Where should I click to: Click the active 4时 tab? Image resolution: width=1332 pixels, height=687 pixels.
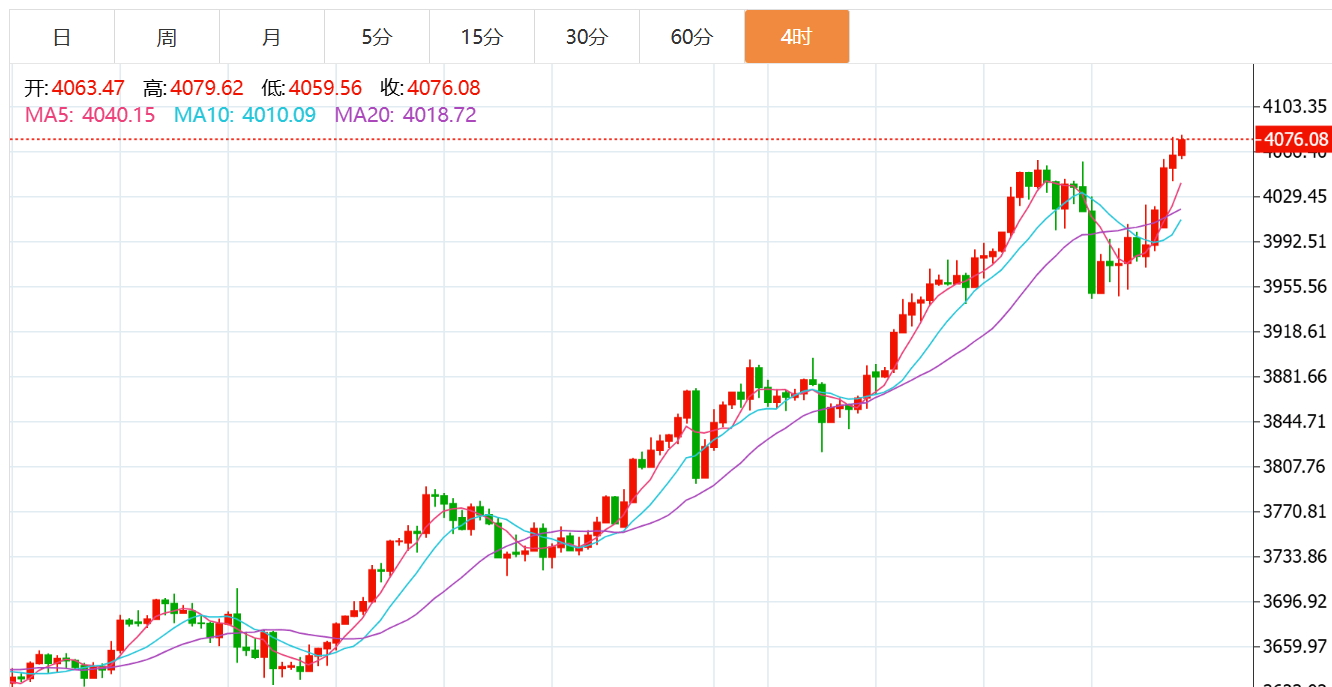[x=797, y=37]
